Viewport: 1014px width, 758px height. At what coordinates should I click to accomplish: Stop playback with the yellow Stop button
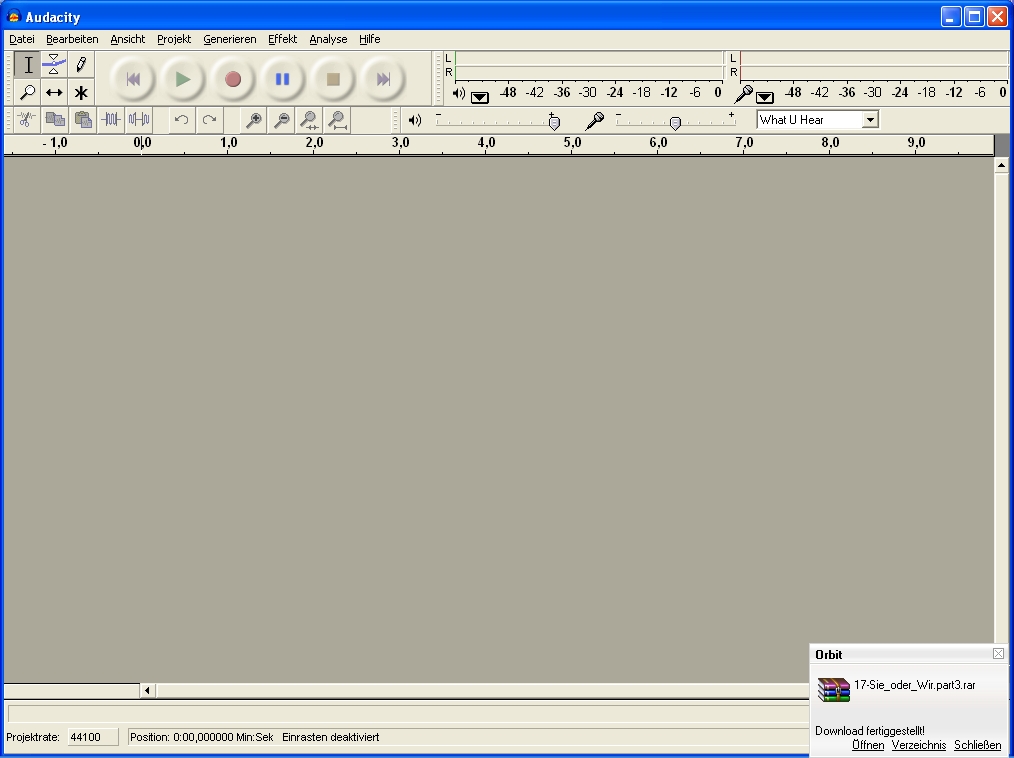tap(333, 80)
